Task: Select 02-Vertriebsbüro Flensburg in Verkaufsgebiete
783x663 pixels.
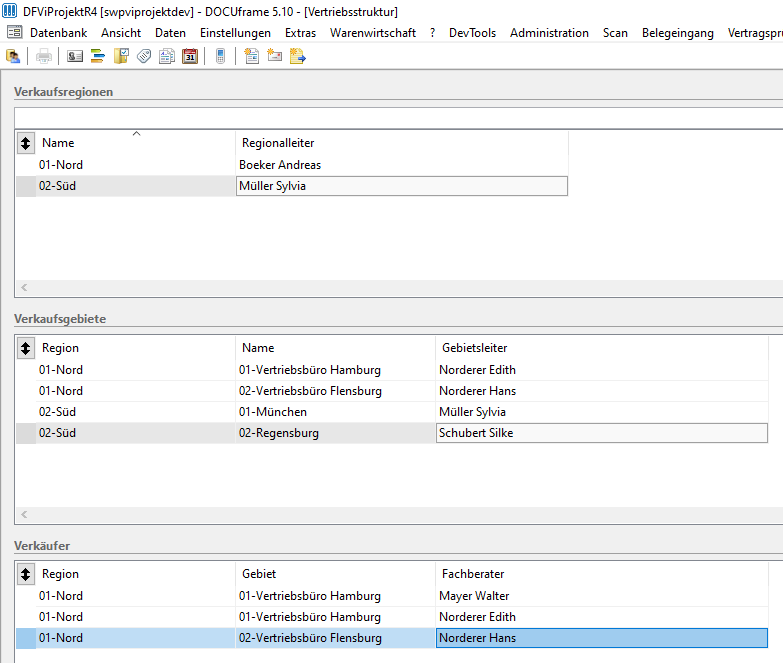Action: (x=336, y=391)
